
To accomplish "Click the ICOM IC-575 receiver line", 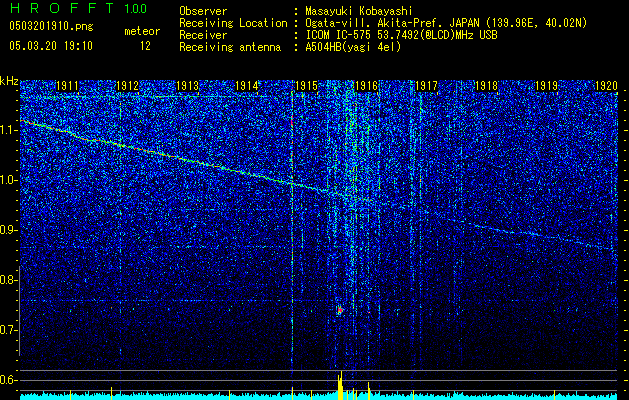I will click(401, 35).
